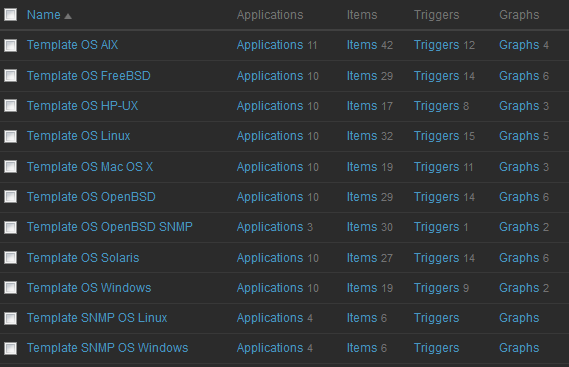Image resolution: width=569 pixels, height=367 pixels.
Task: Tick the select-all checkbox in the header
Action: pos(11,15)
